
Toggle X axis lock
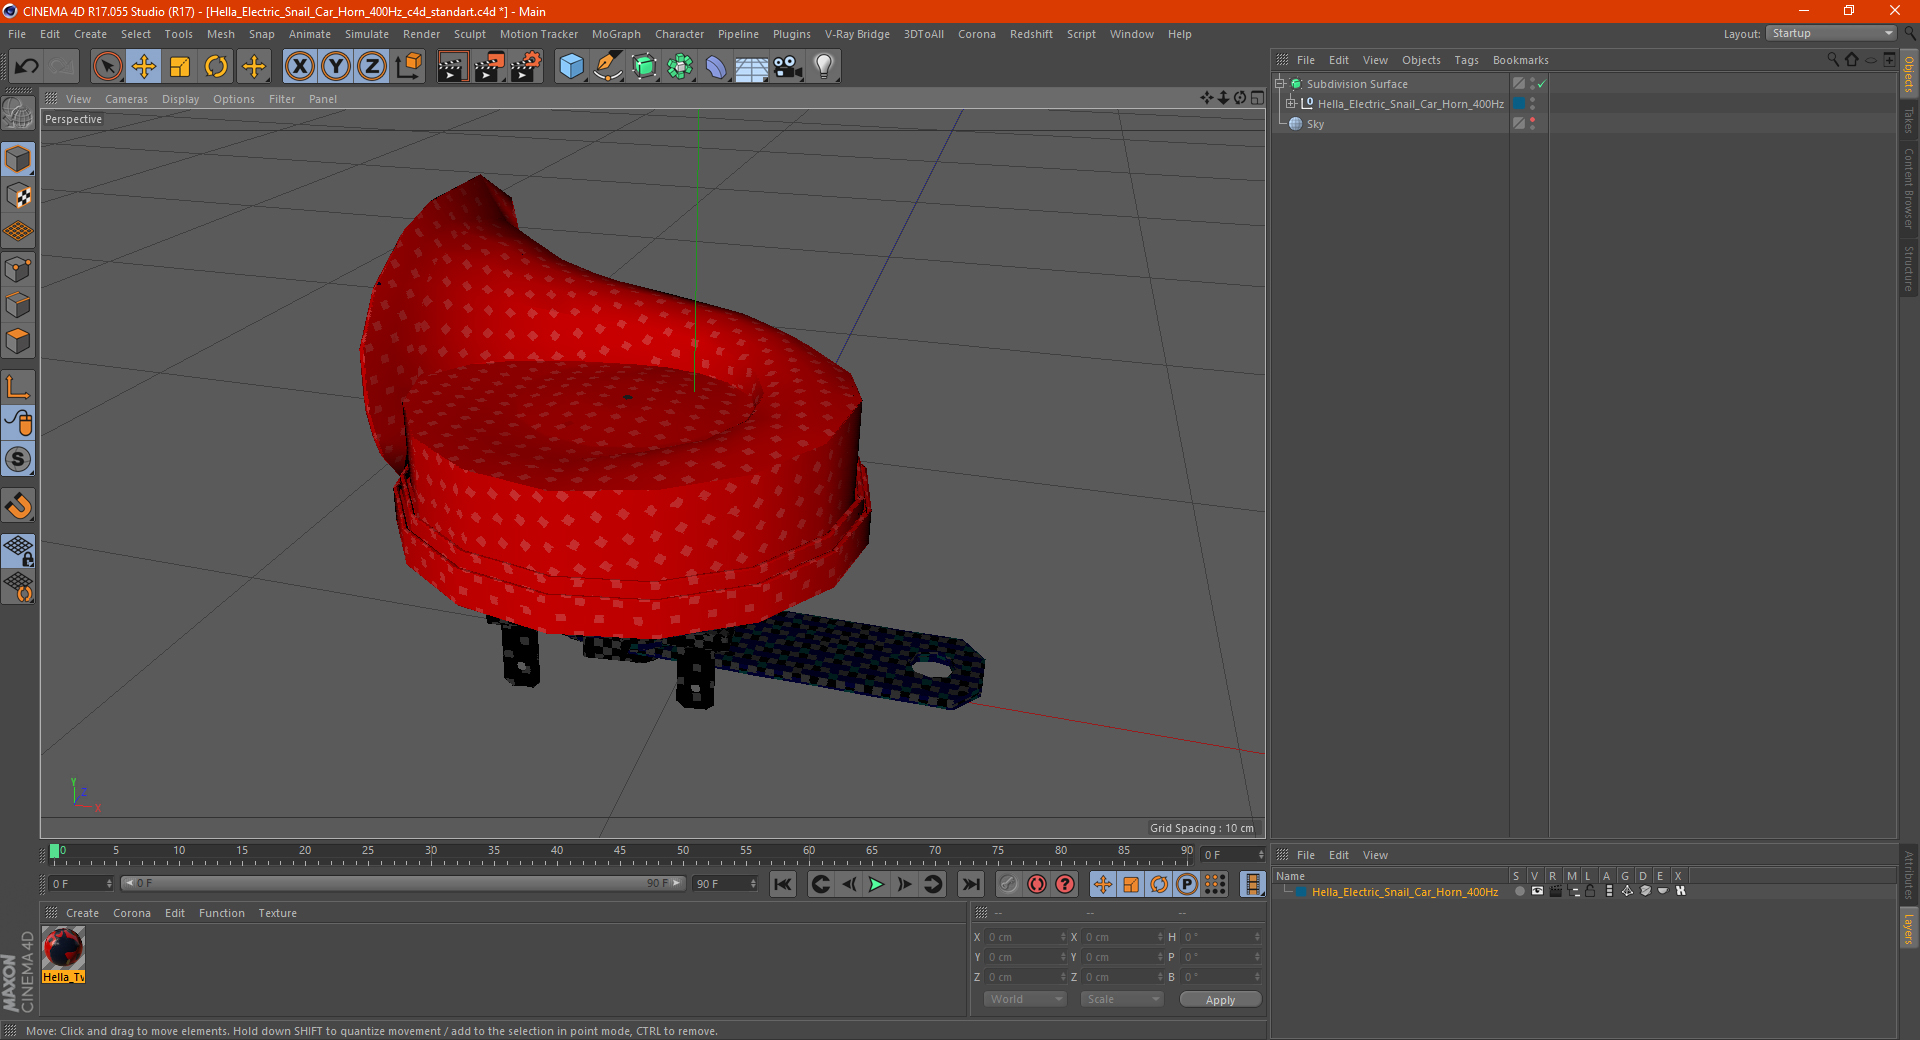(x=299, y=67)
